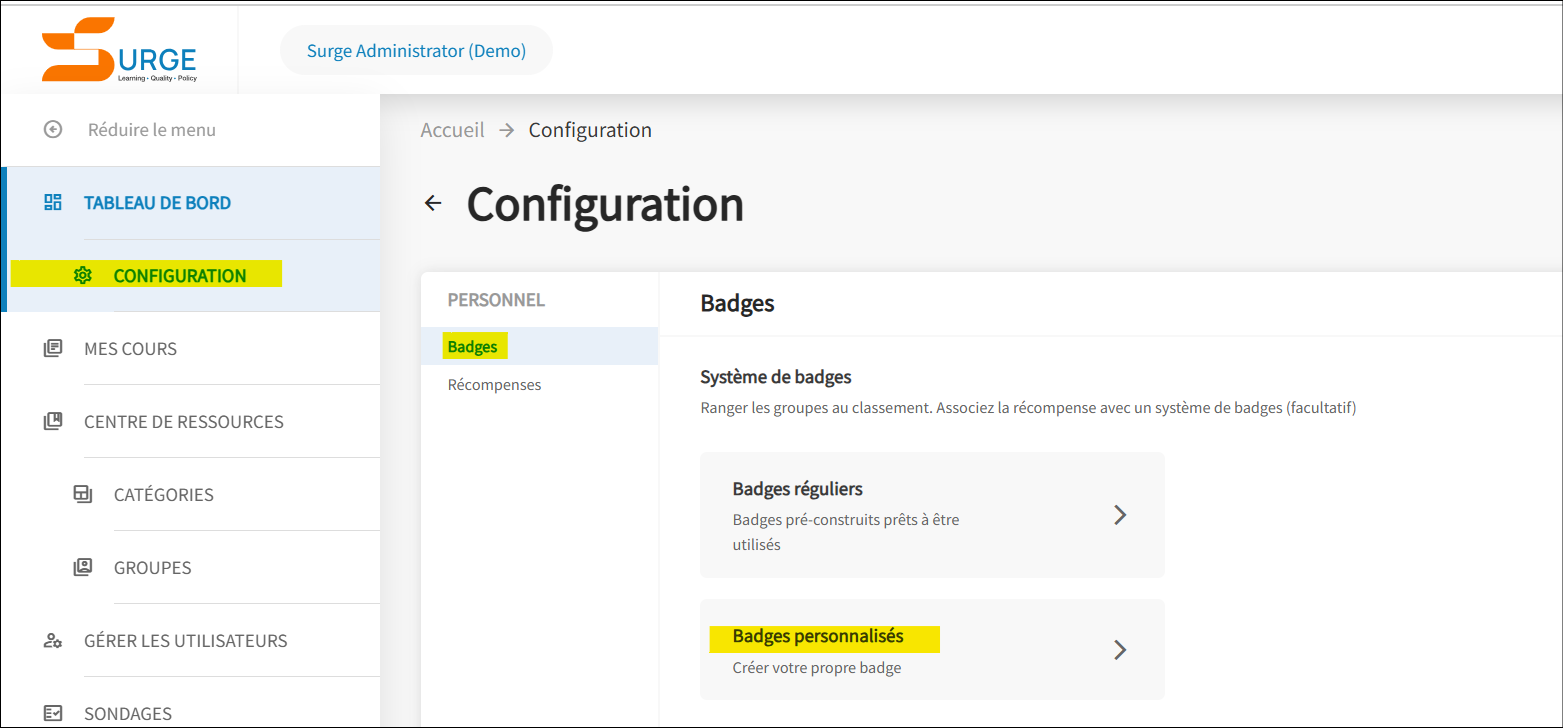Expand the Badges personnalisés entry

tap(1120, 649)
